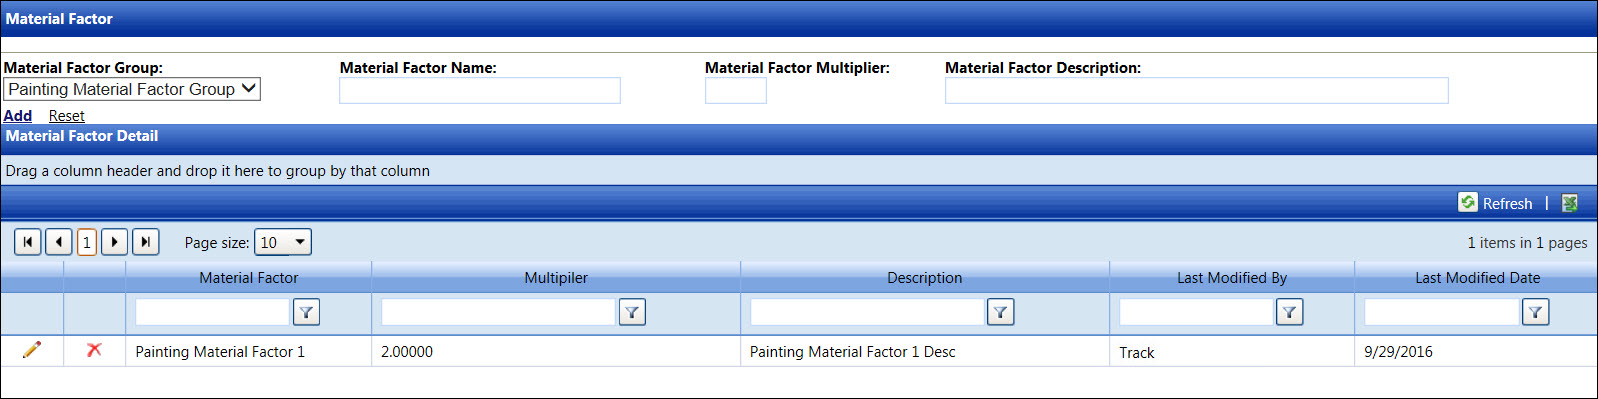Click the Add link
Viewport: 1598px width, 399px height.
pyautogui.click(x=18, y=116)
